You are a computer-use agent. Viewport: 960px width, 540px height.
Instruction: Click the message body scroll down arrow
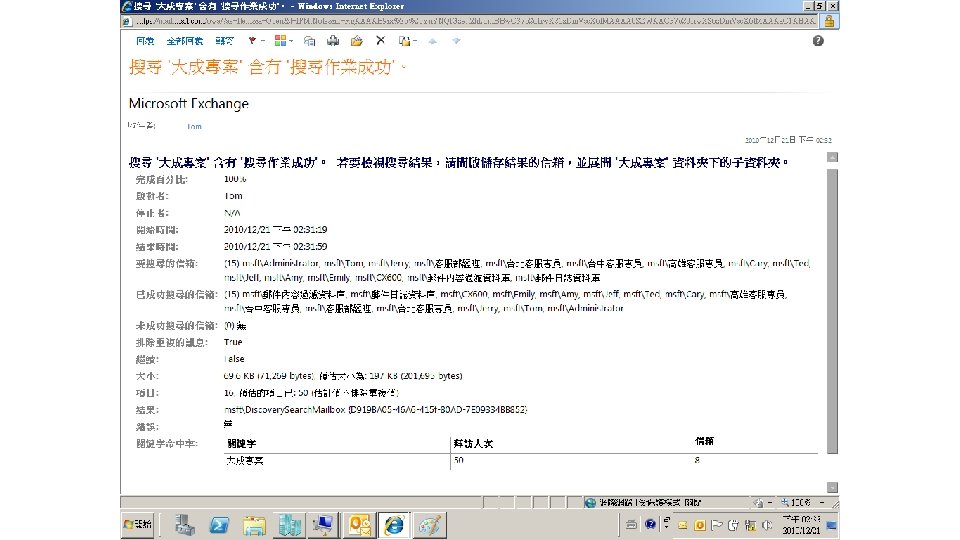coord(832,487)
